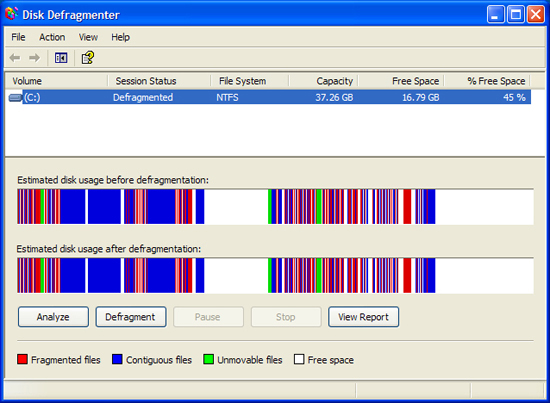Viewport: 550px width, 403px height.
Task: Select the (C:) volume name
Action: [32, 98]
